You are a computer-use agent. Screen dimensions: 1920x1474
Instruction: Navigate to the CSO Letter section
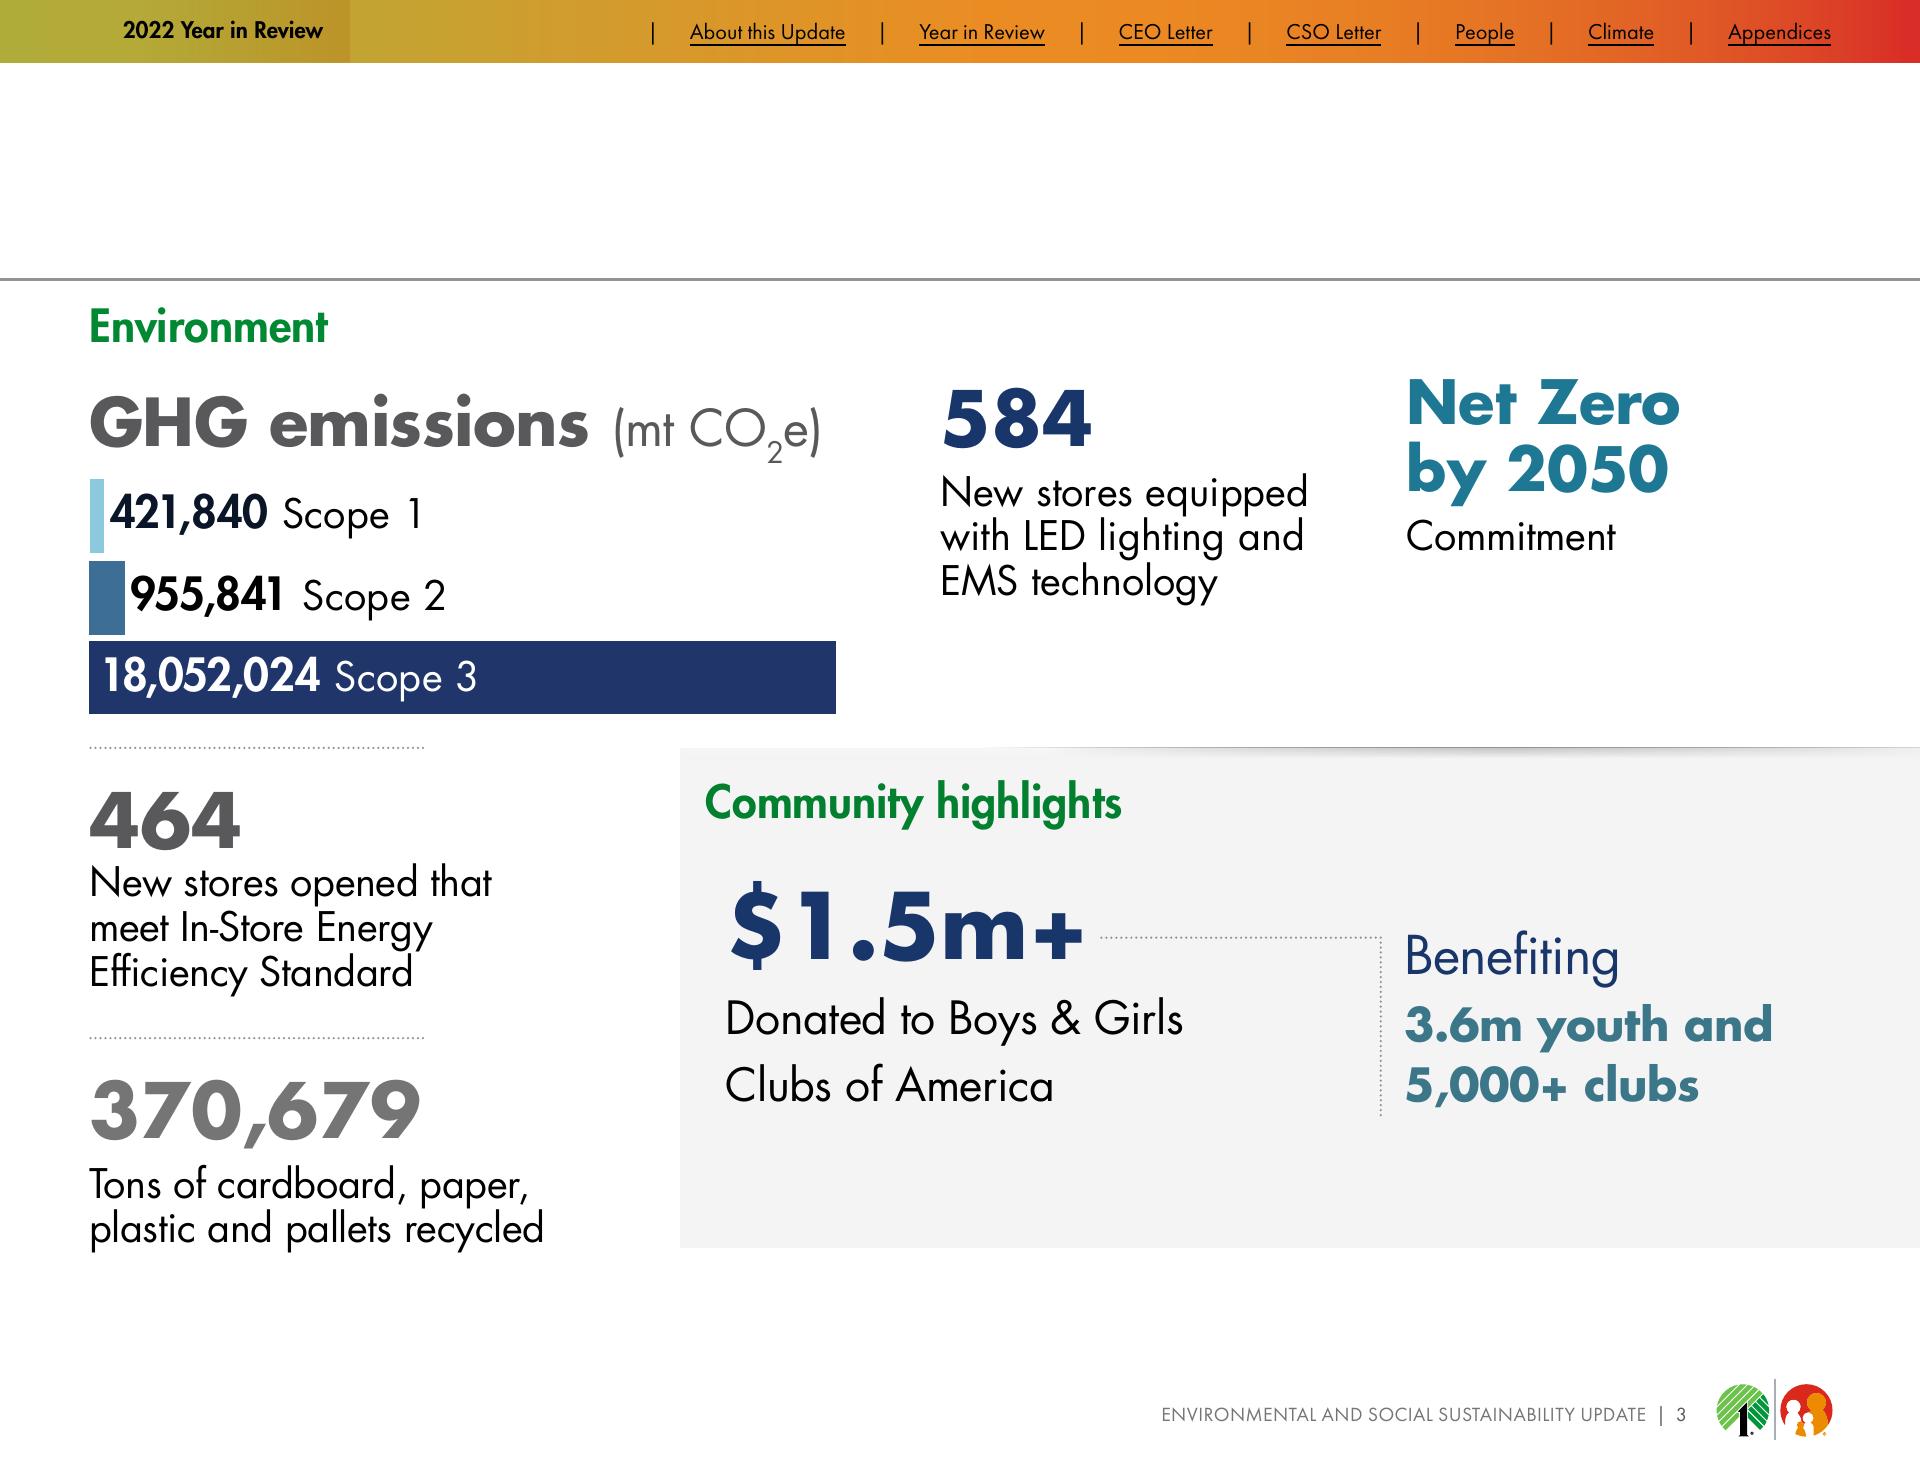pos(1333,32)
